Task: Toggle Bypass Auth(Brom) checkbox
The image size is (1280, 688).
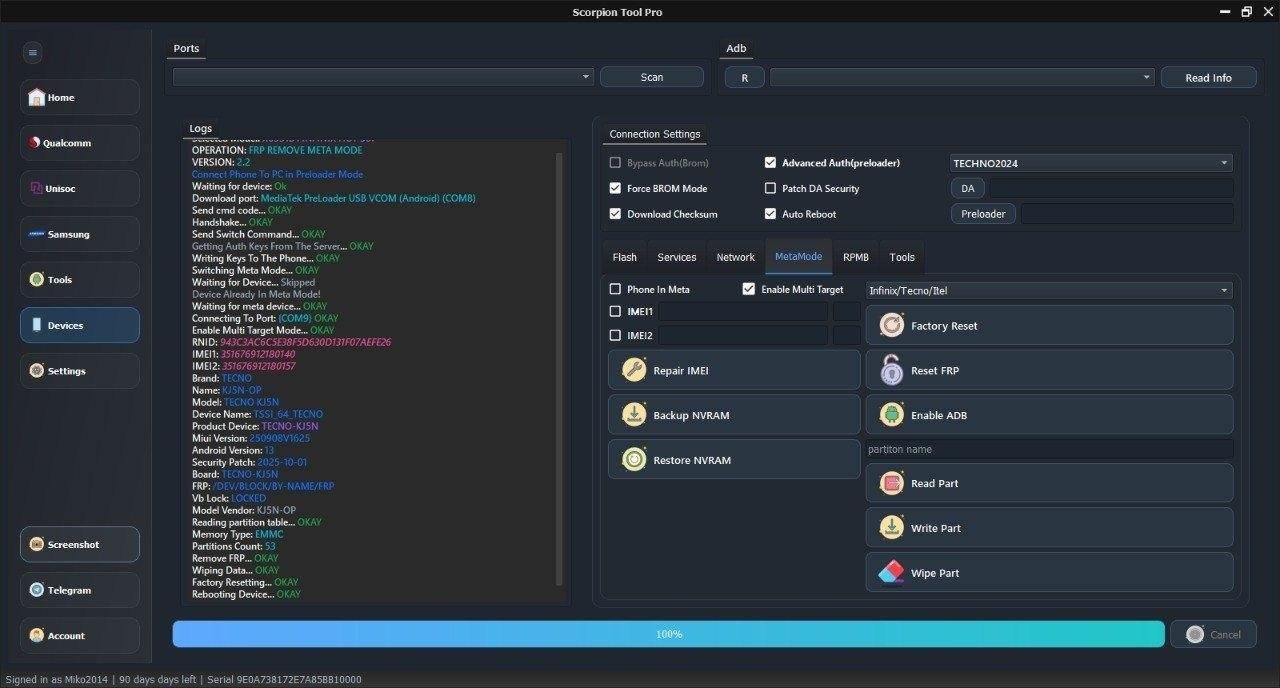Action: [615, 162]
